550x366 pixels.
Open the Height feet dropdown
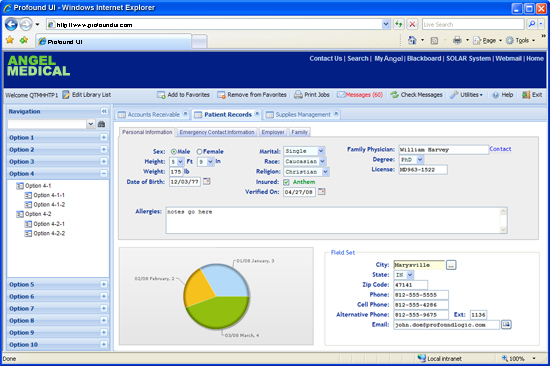click(180, 162)
